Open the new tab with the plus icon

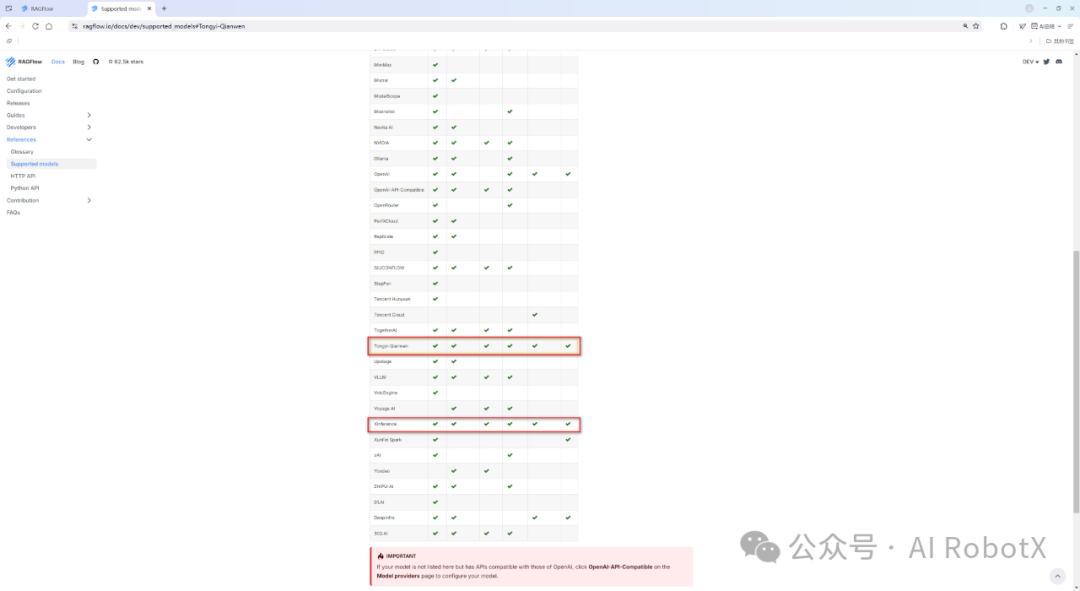[x=164, y=8]
